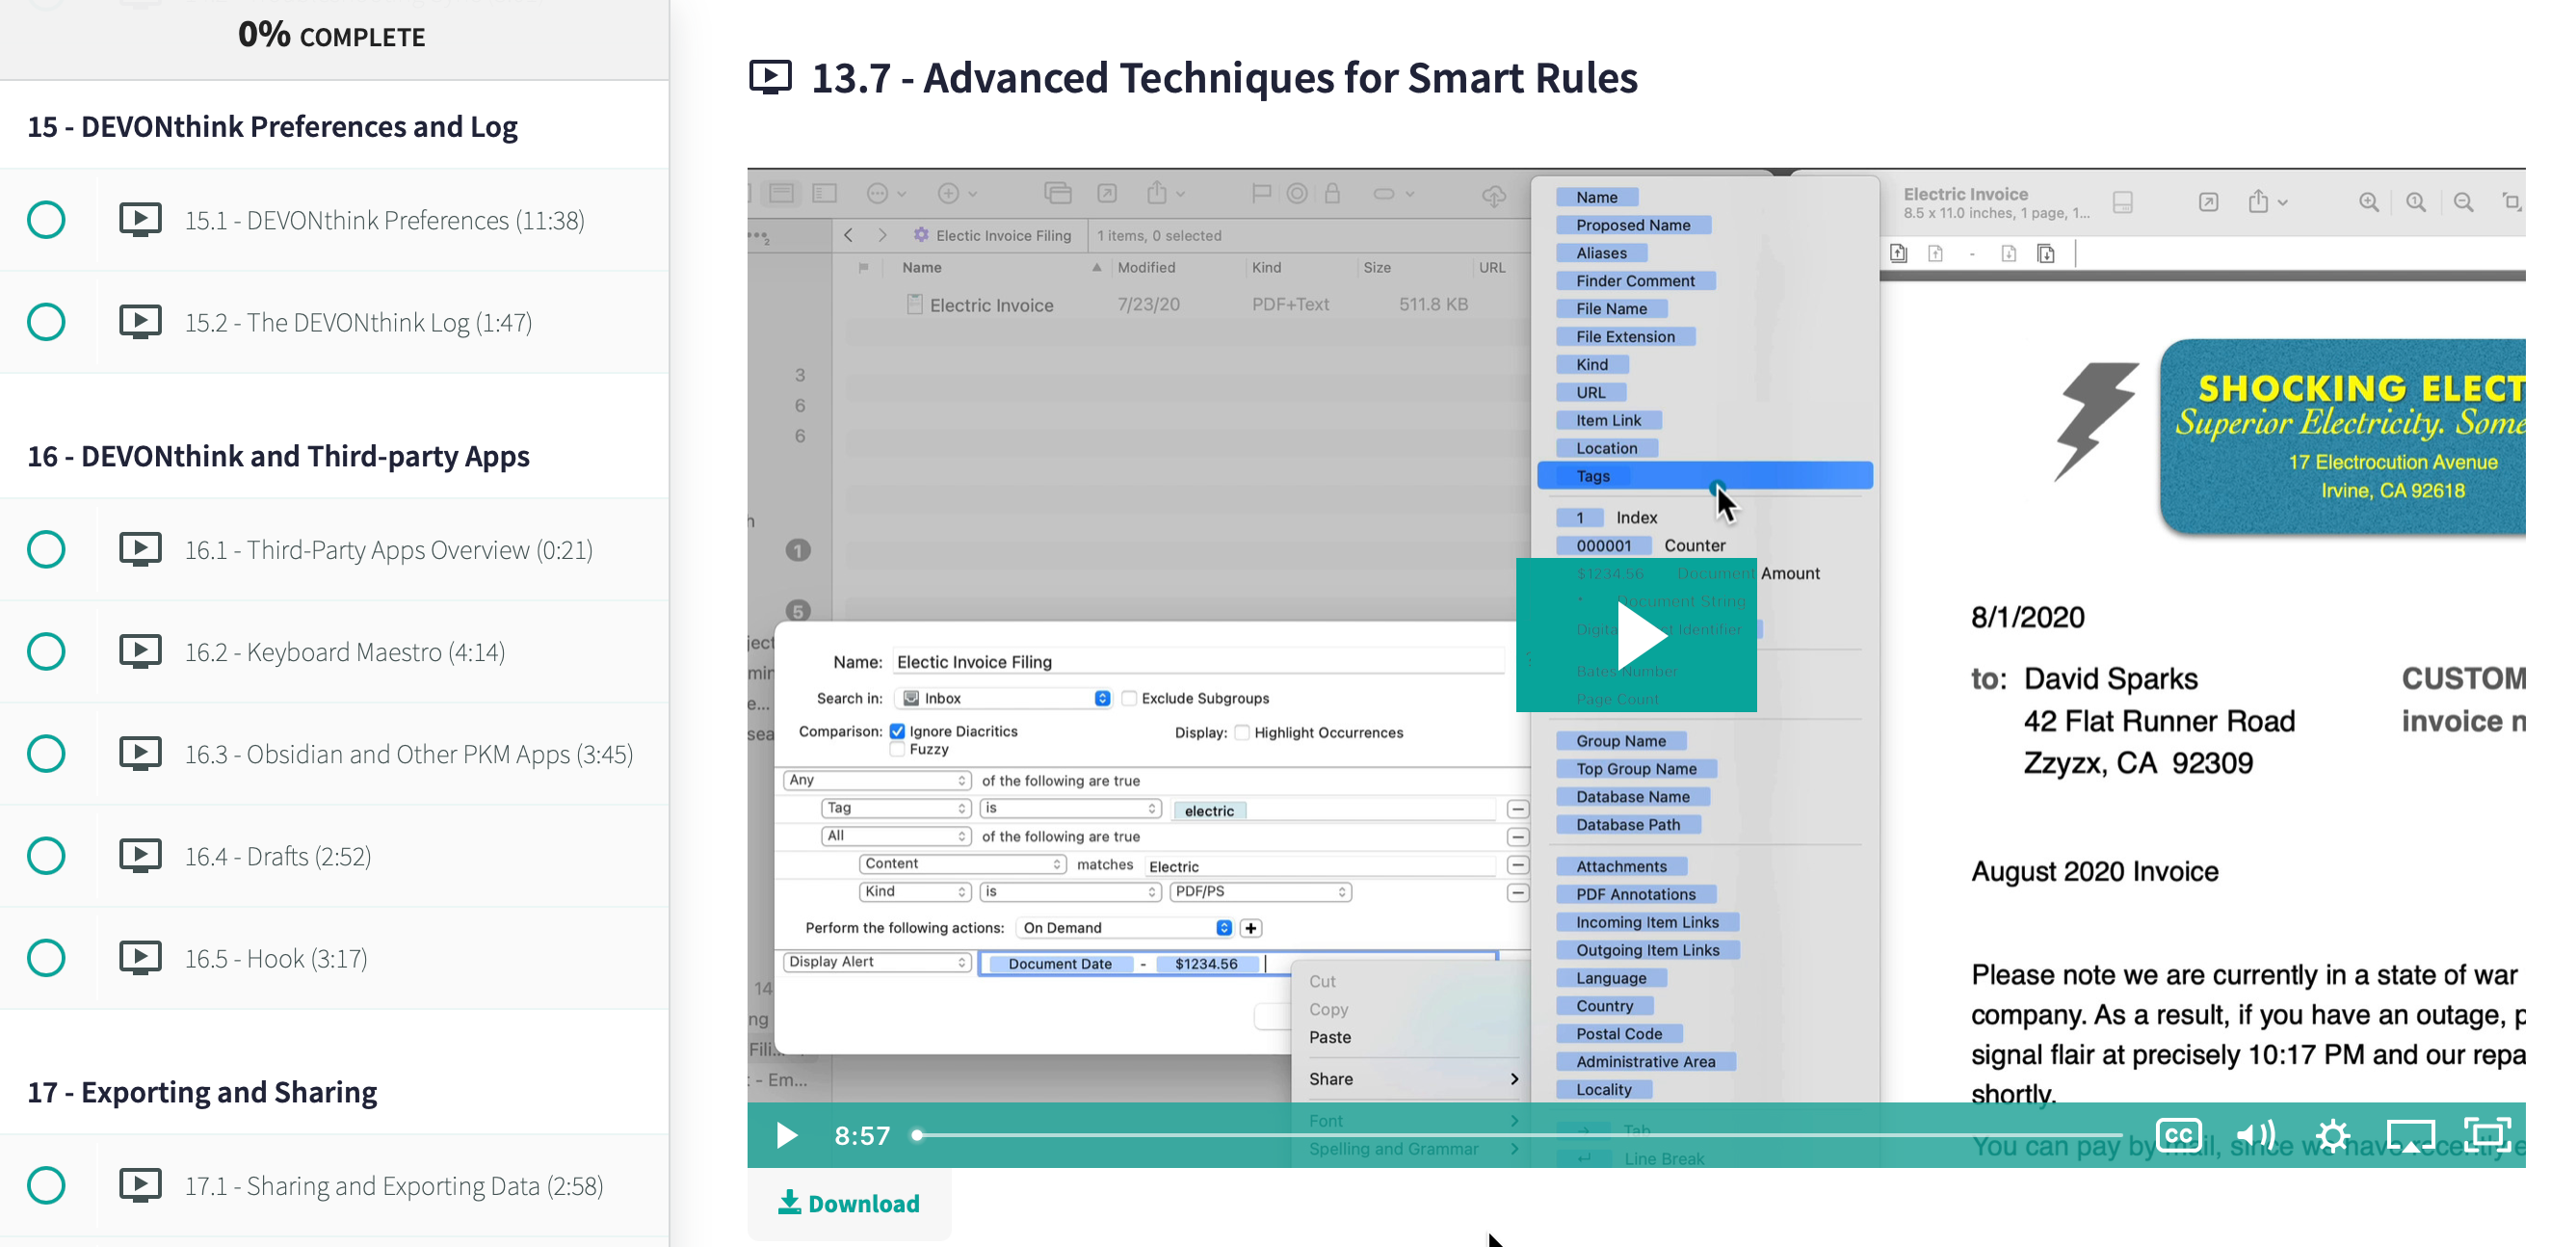This screenshot has height=1247, width=2576.
Task: Mark lesson 16.4 Drafts complete
Action: click(x=46, y=856)
